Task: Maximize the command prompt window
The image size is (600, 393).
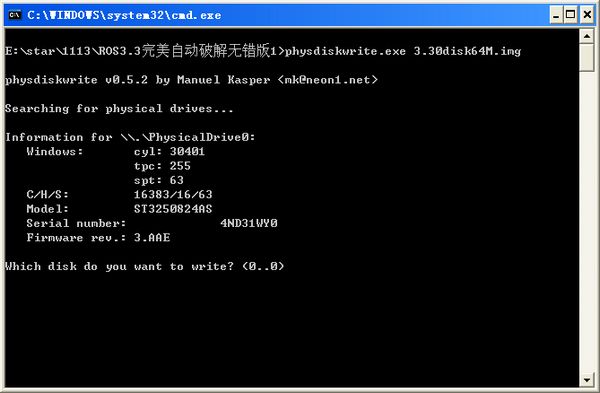Action: point(571,15)
